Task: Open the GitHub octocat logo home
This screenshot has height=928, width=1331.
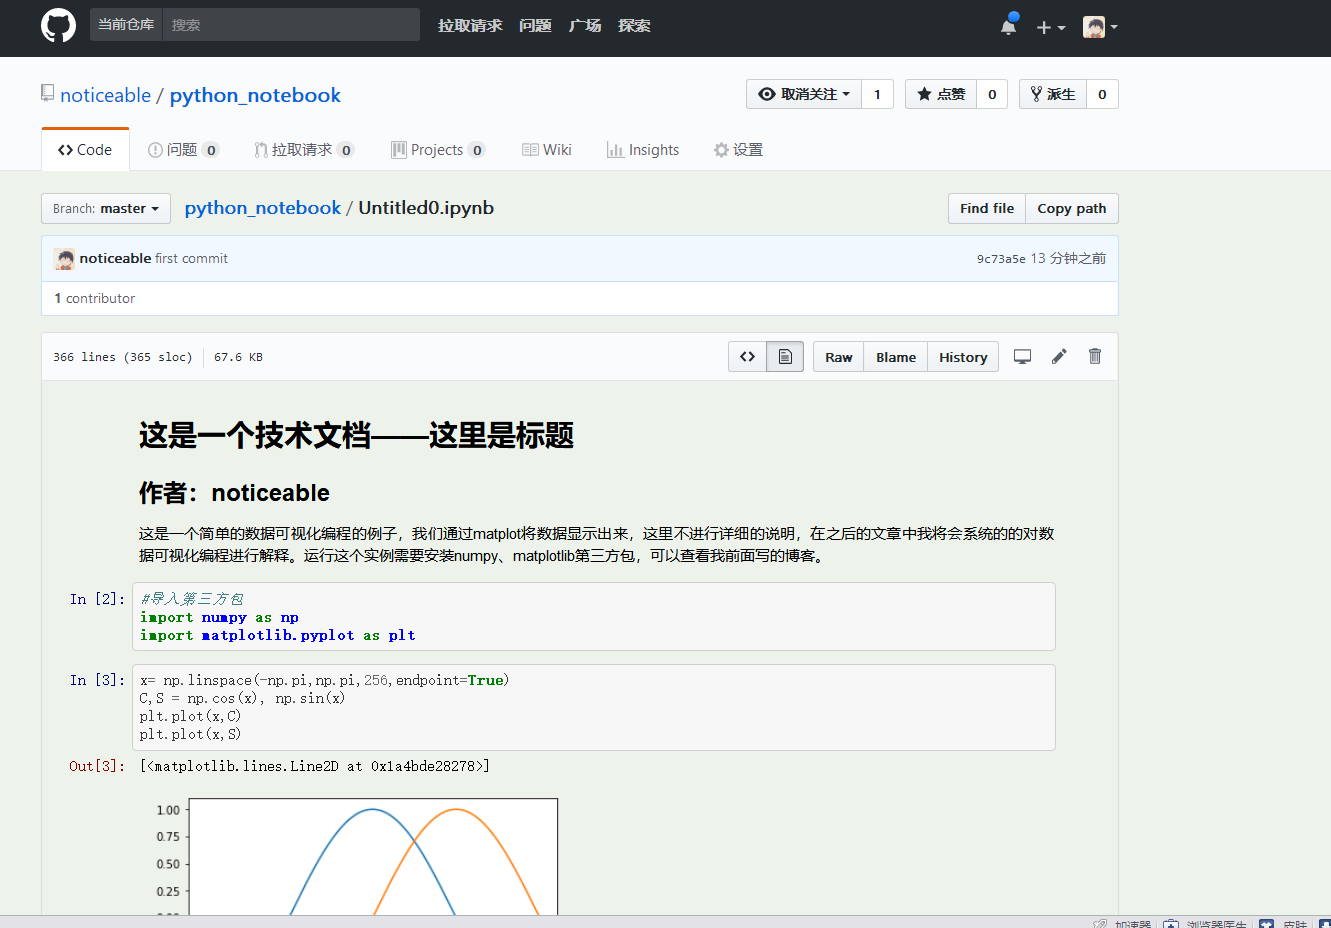Action: [58, 26]
